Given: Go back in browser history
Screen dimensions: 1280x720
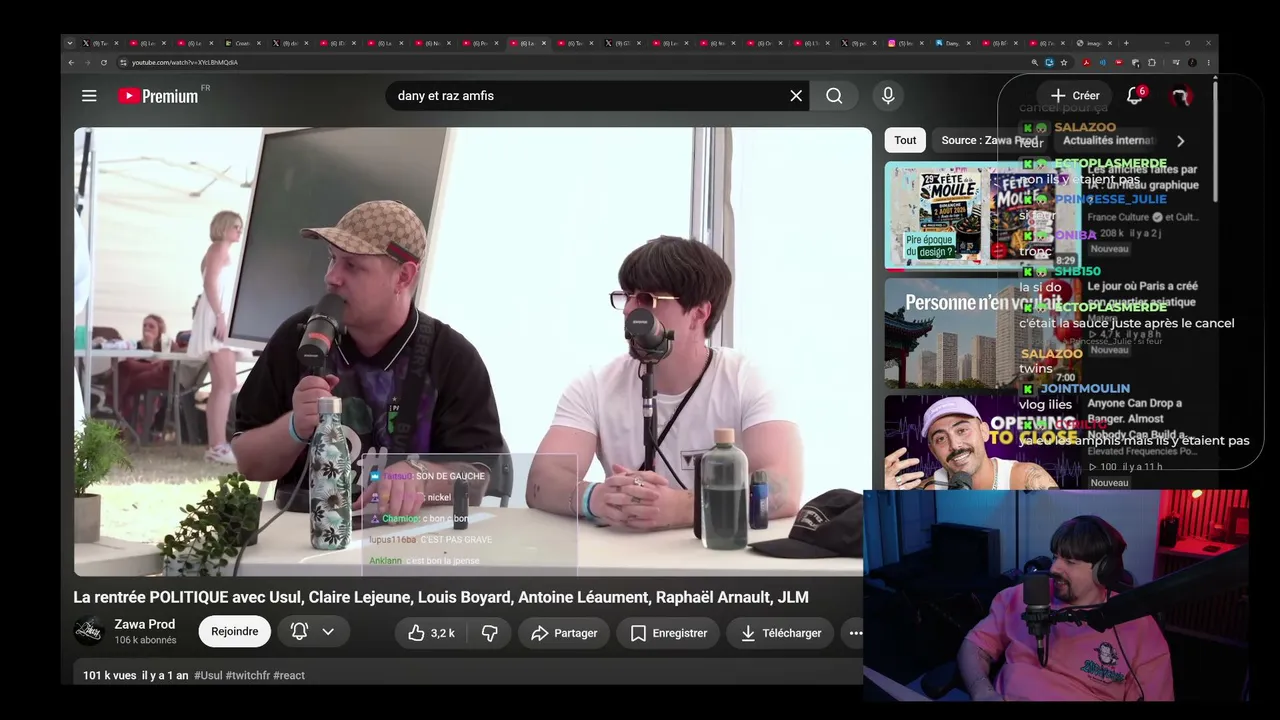Looking at the screenshot, I should point(71,63).
